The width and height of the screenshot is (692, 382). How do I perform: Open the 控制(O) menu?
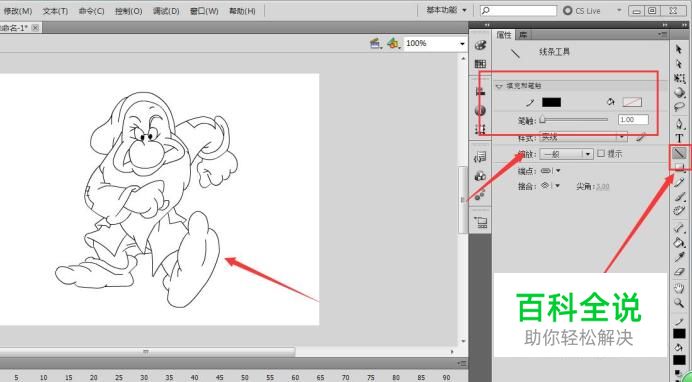128,11
